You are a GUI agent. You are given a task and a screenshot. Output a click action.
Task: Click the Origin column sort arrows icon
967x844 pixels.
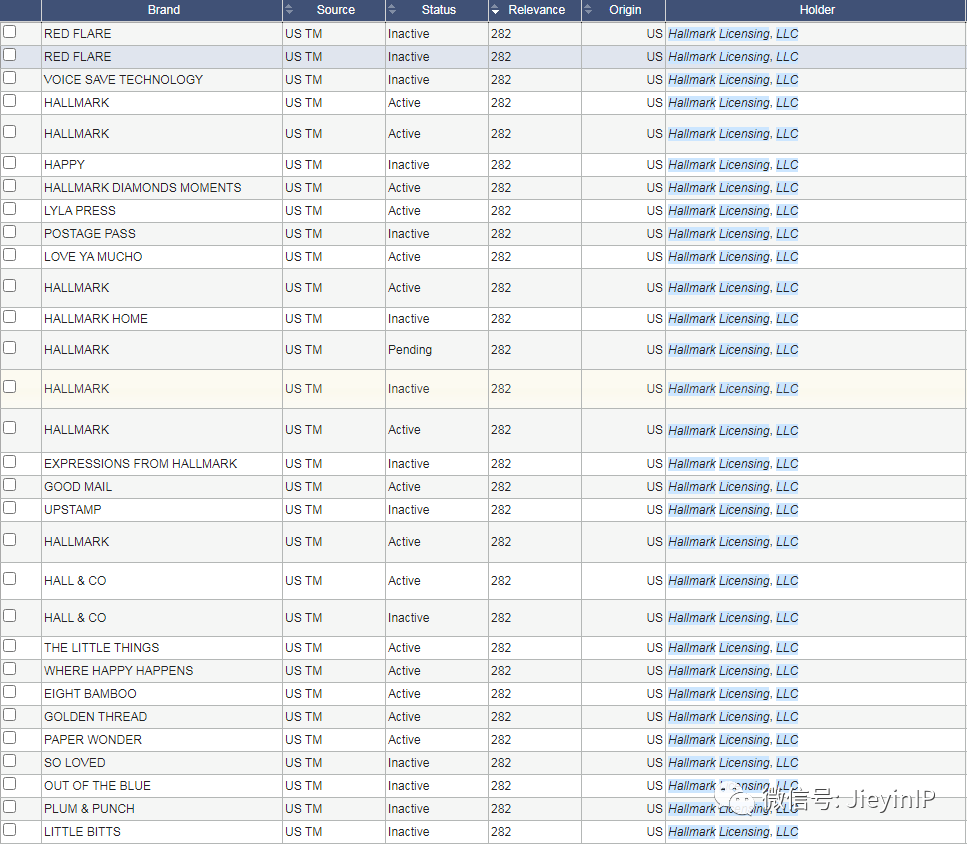pyautogui.click(x=588, y=10)
